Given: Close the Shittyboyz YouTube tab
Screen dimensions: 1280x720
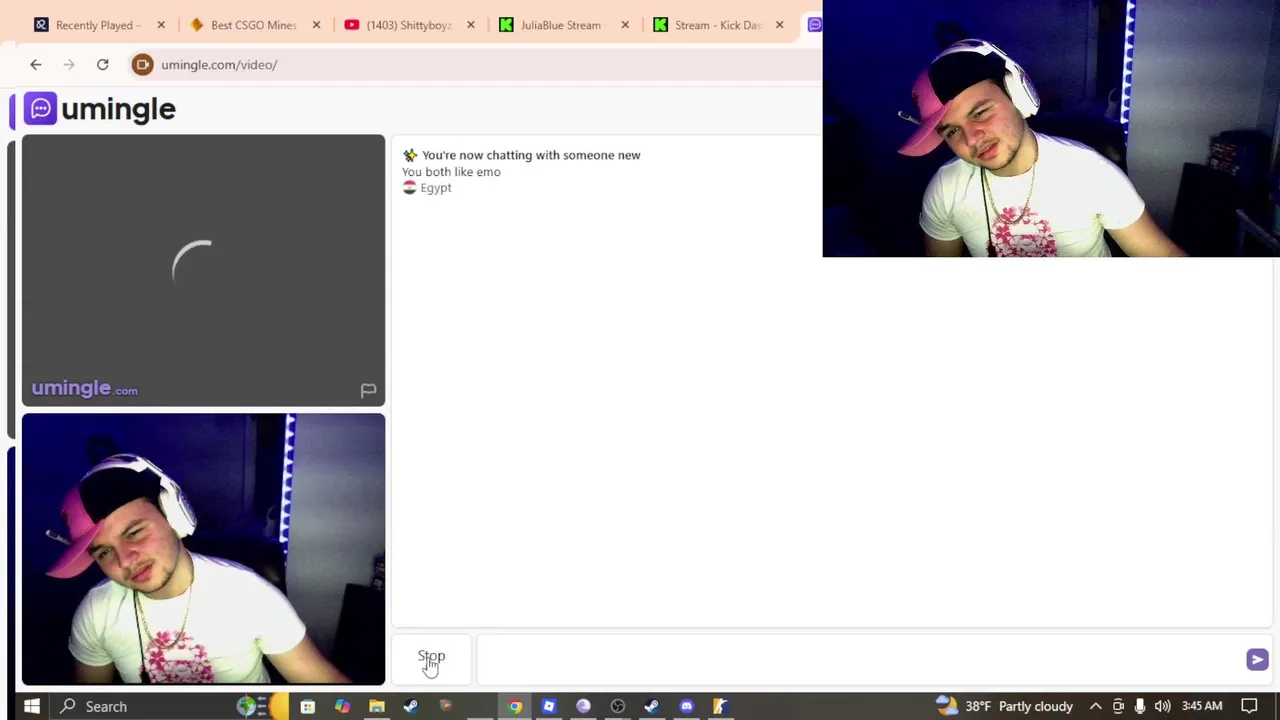Looking at the screenshot, I should pyautogui.click(x=471, y=25).
